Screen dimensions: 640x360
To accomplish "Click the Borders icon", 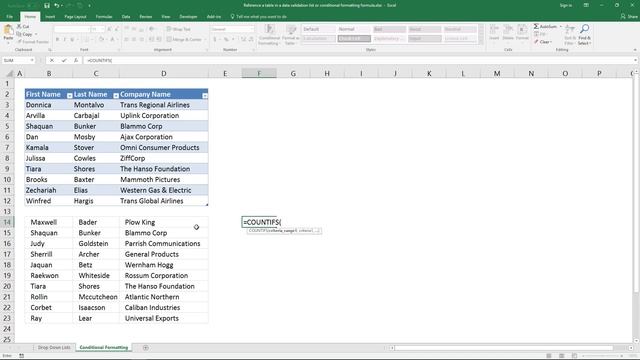I will pyautogui.click(x=87, y=40).
